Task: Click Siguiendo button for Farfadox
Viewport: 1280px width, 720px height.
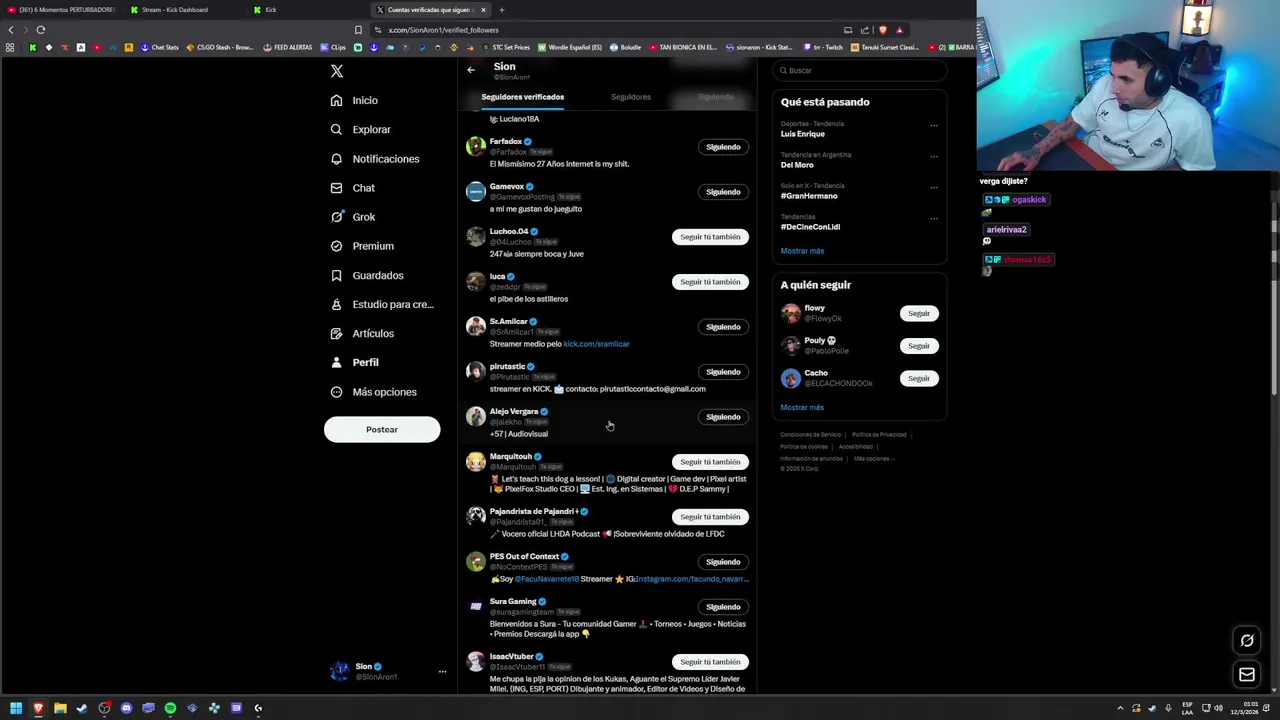Action: click(x=723, y=147)
